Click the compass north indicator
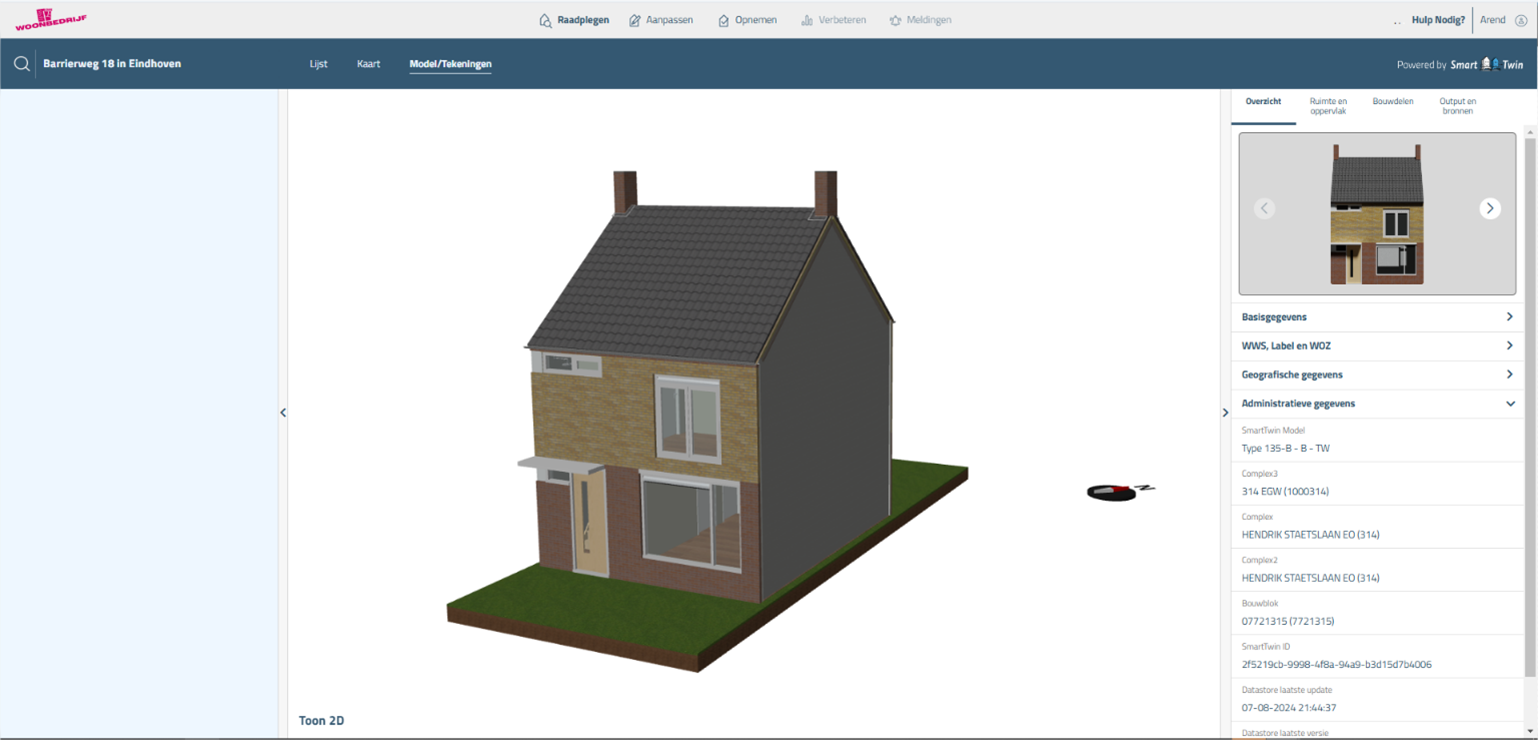This screenshot has width=1538, height=740. (1119, 491)
